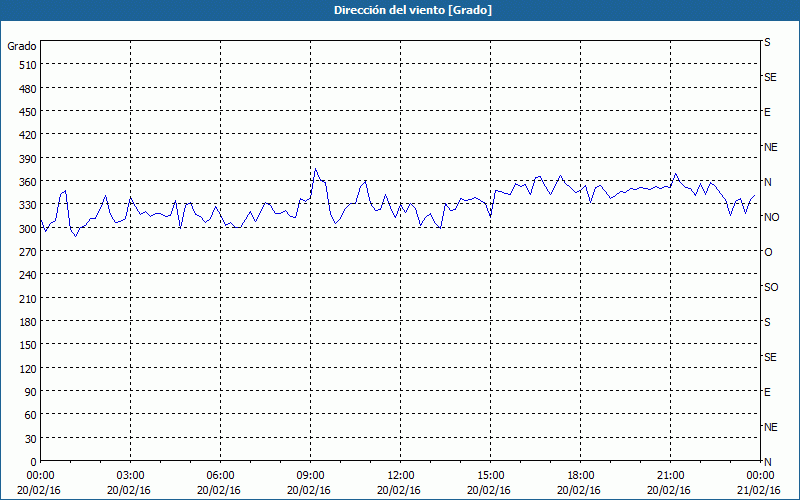
Task: Click the 21/02/16 date label
Action: point(759,490)
